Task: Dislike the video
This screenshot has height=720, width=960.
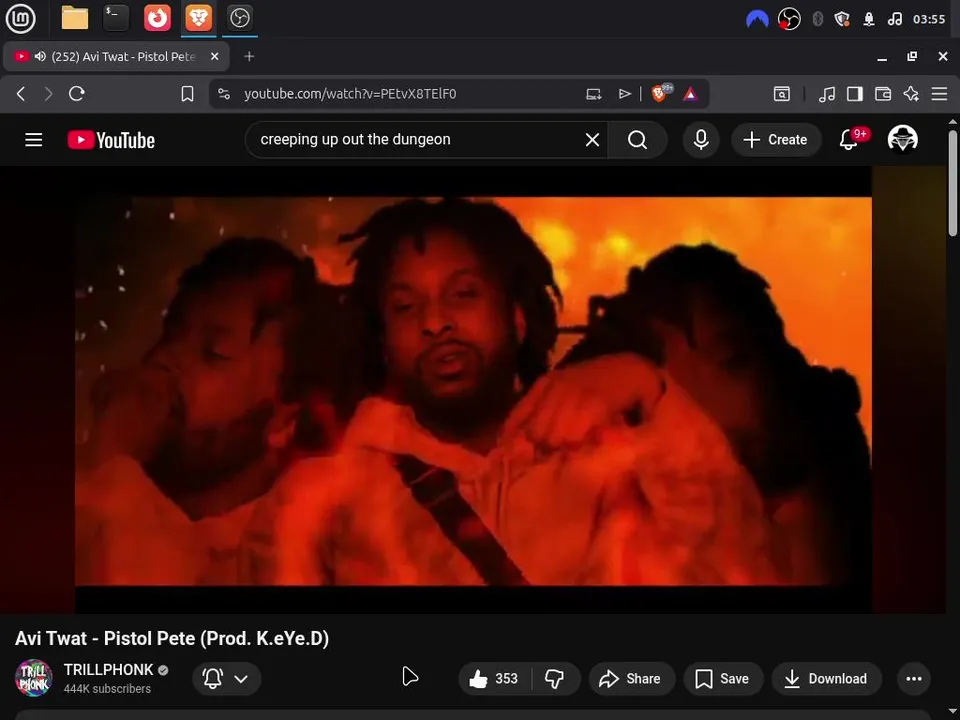Action: [555, 678]
